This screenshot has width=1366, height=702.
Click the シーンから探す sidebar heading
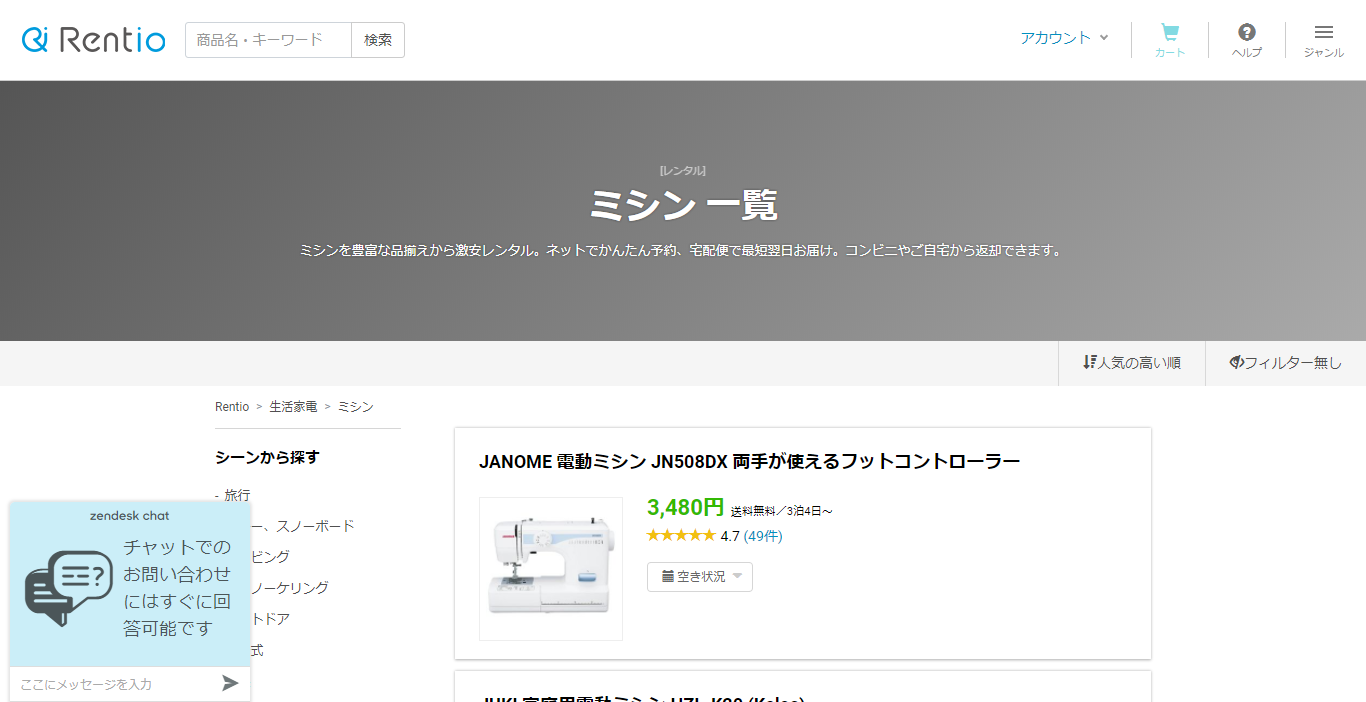(267, 457)
